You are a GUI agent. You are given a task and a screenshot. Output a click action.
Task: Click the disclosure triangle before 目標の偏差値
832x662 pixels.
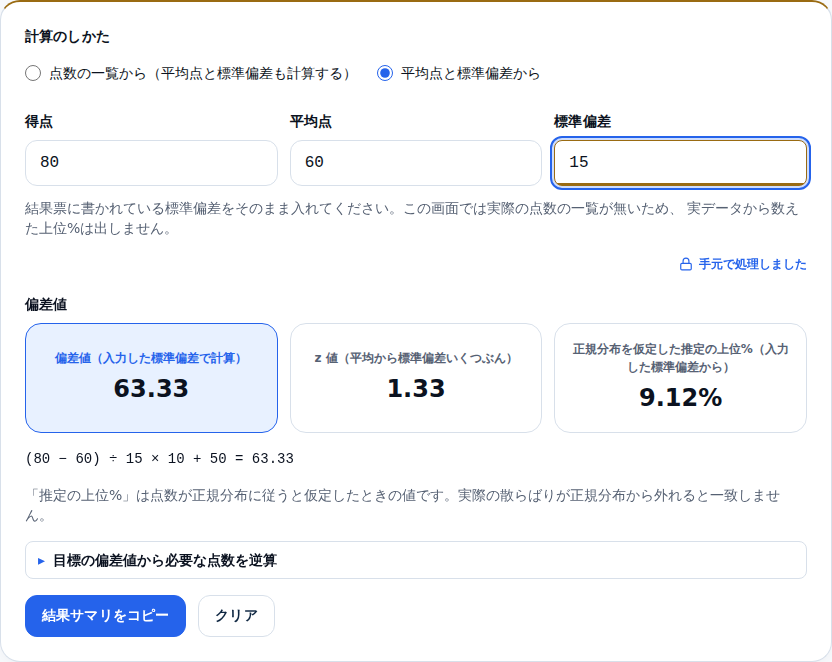(41, 561)
